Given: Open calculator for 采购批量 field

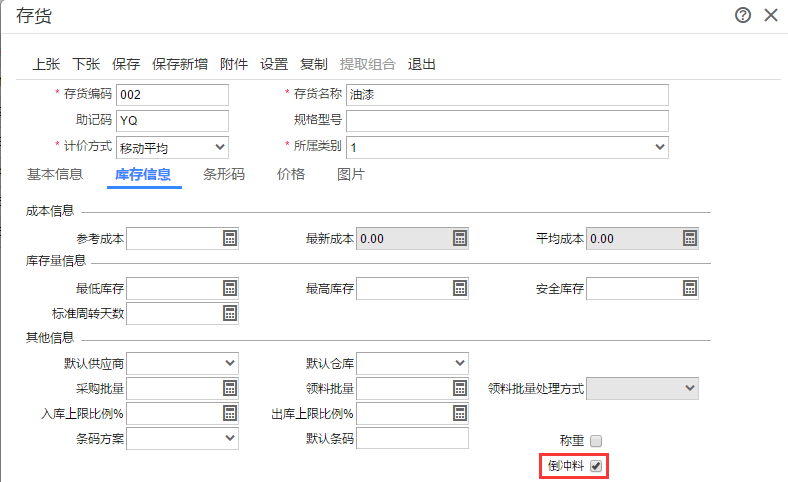Looking at the screenshot, I should (x=230, y=388).
